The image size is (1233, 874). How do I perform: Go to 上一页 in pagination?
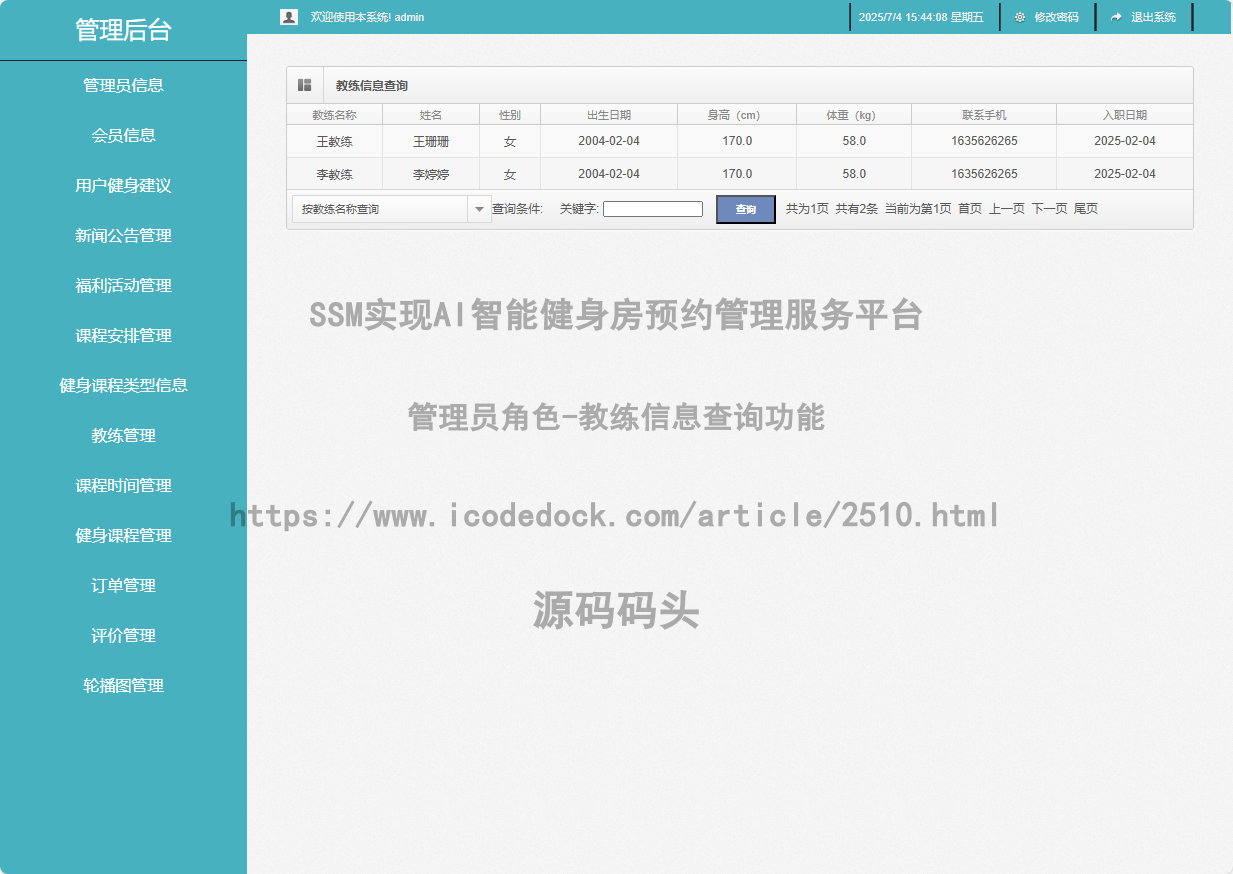1007,209
